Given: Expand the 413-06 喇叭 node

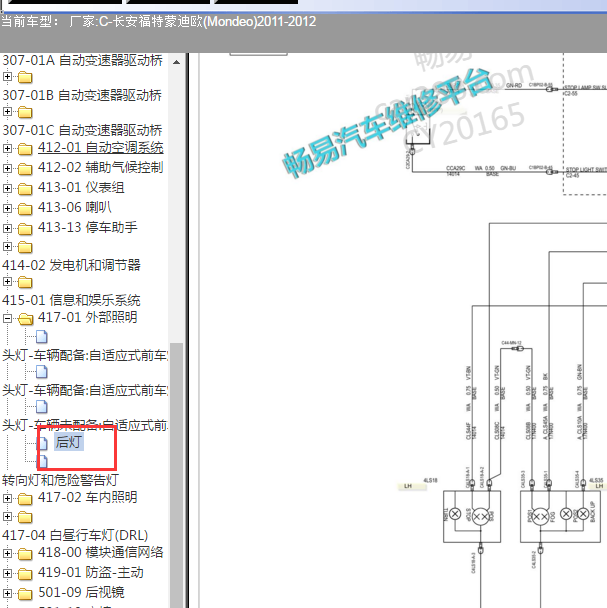Looking at the screenshot, I should click(7, 208).
